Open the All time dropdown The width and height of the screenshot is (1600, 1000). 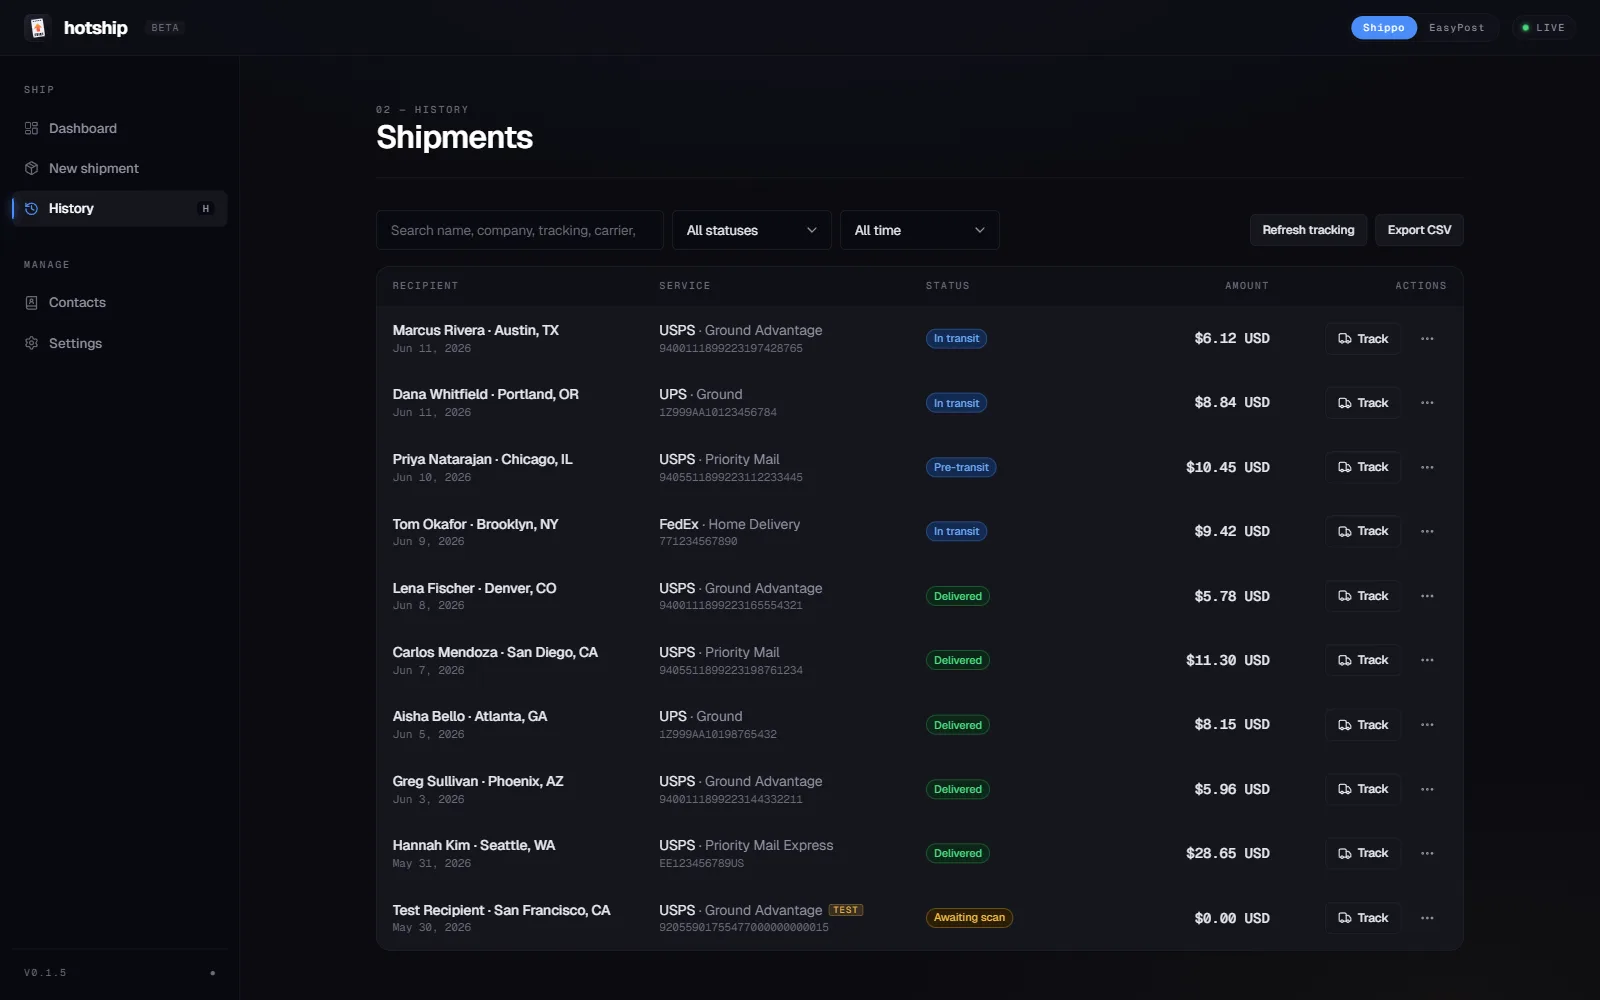click(x=919, y=230)
